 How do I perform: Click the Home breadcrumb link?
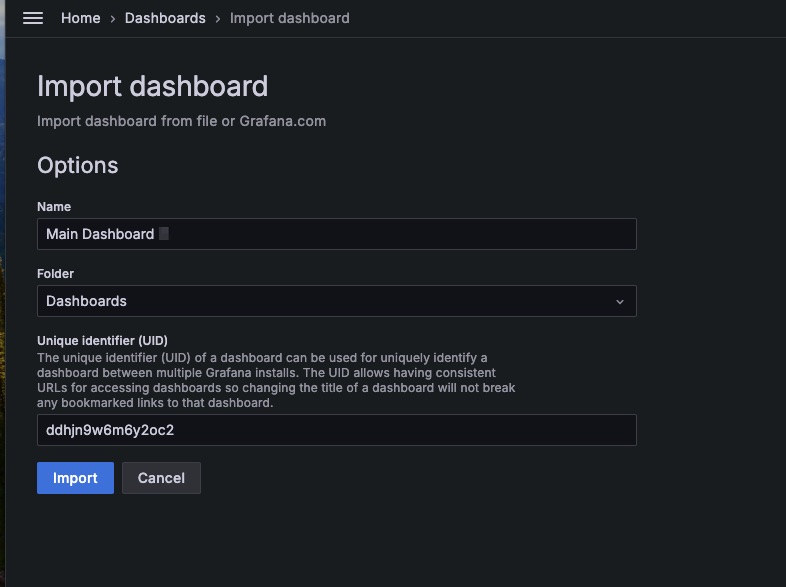(80, 18)
